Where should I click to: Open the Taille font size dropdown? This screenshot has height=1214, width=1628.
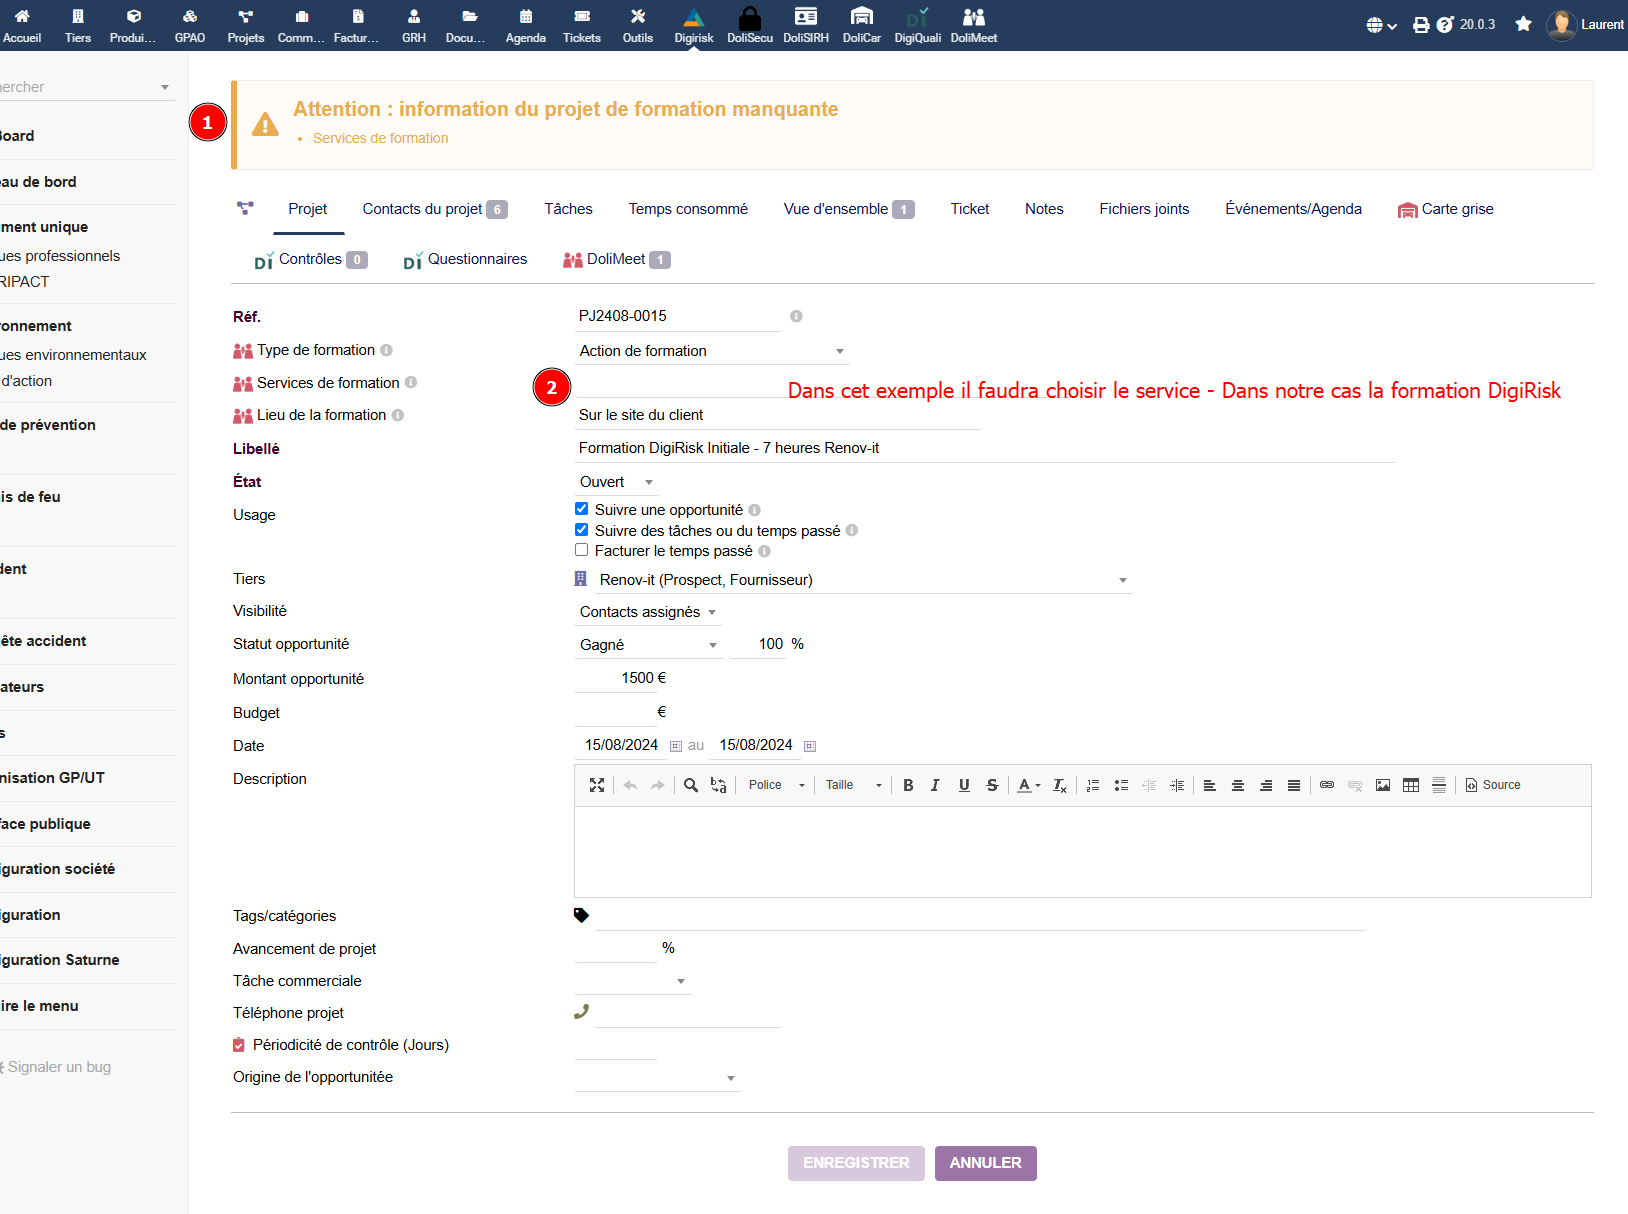tap(854, 785)
